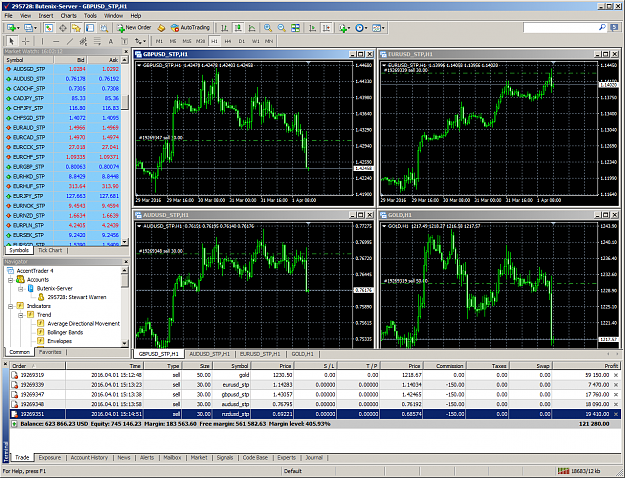The height and width of the screenshot is (478, 625).
Task: Select the equidistant channel tool
Action: 83,41
